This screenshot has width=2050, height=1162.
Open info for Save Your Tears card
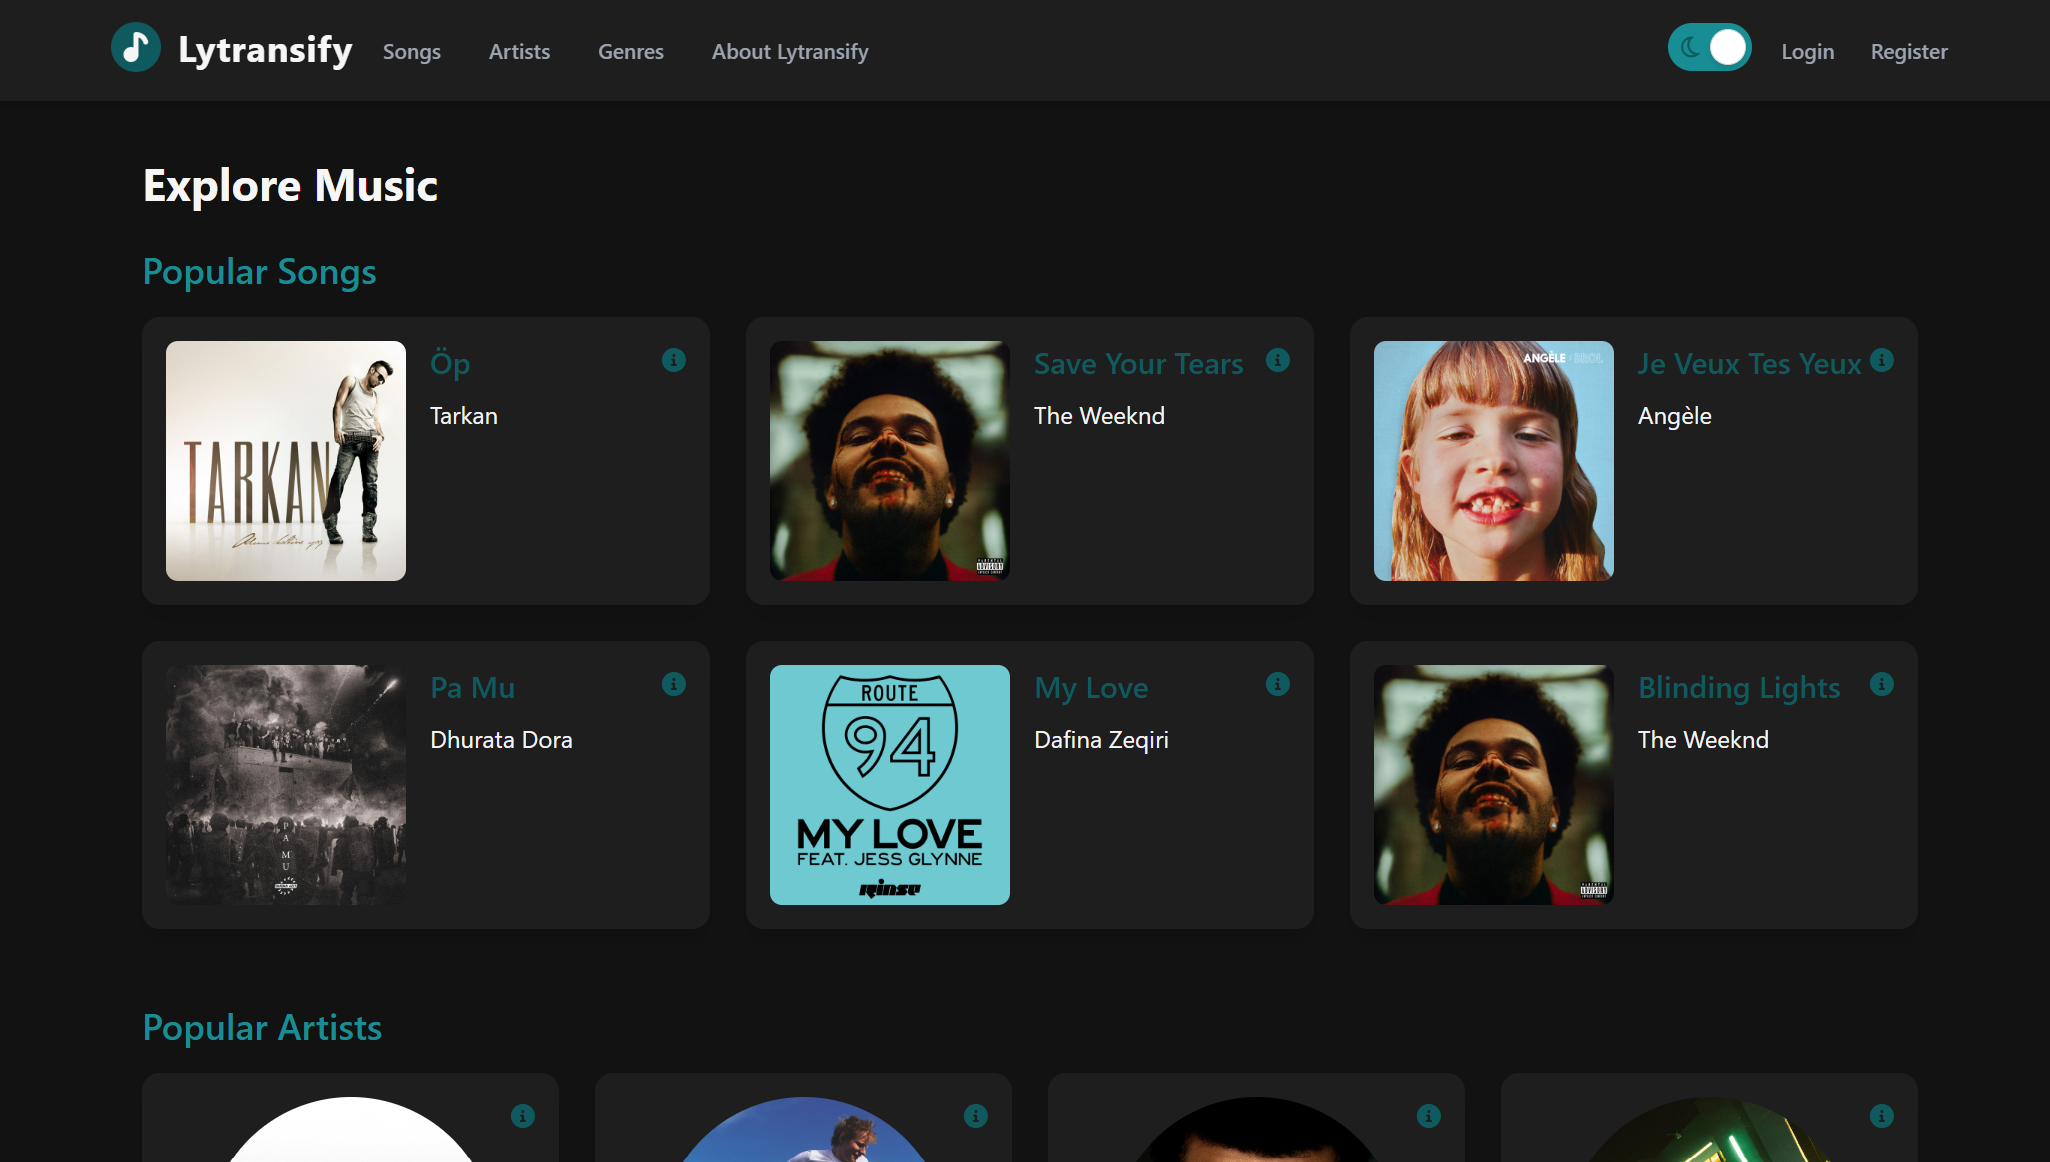(1278, 360)
